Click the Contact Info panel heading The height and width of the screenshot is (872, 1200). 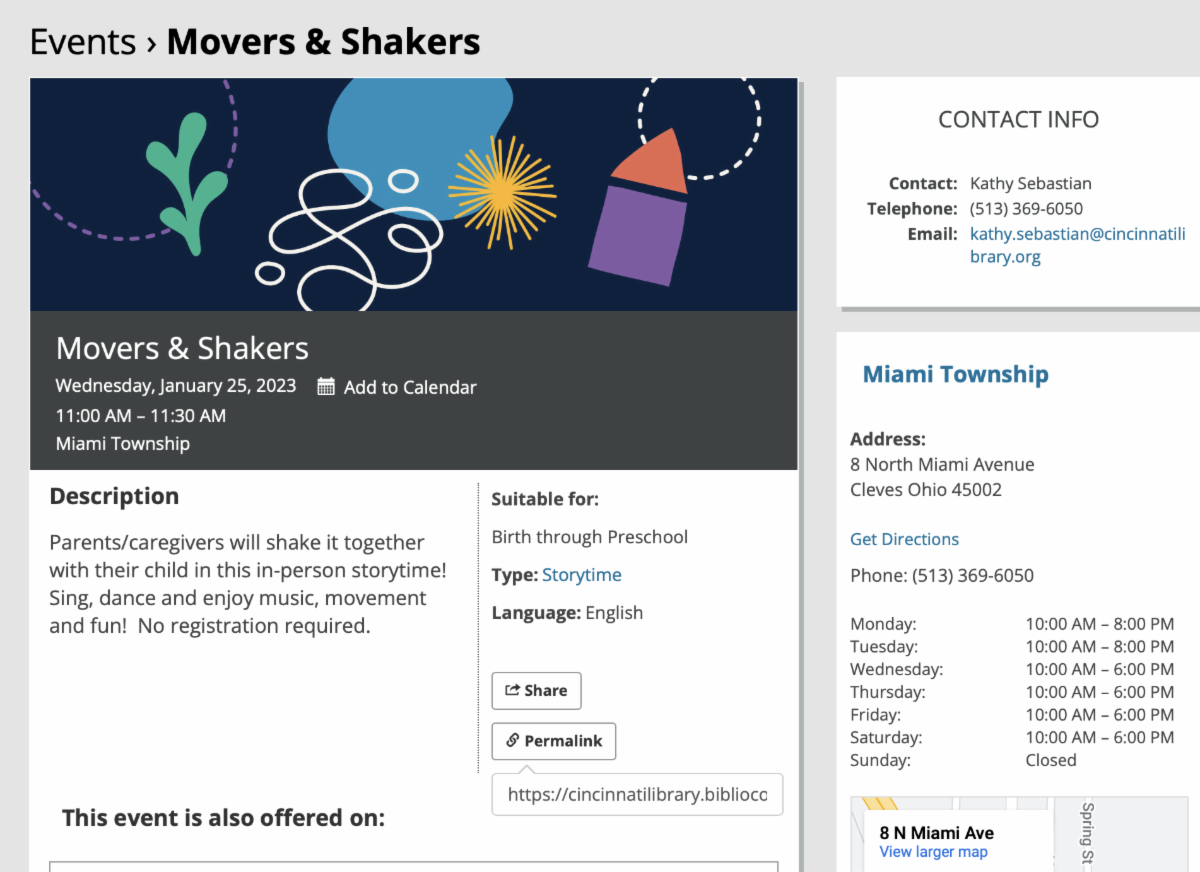coord(1018,119)
